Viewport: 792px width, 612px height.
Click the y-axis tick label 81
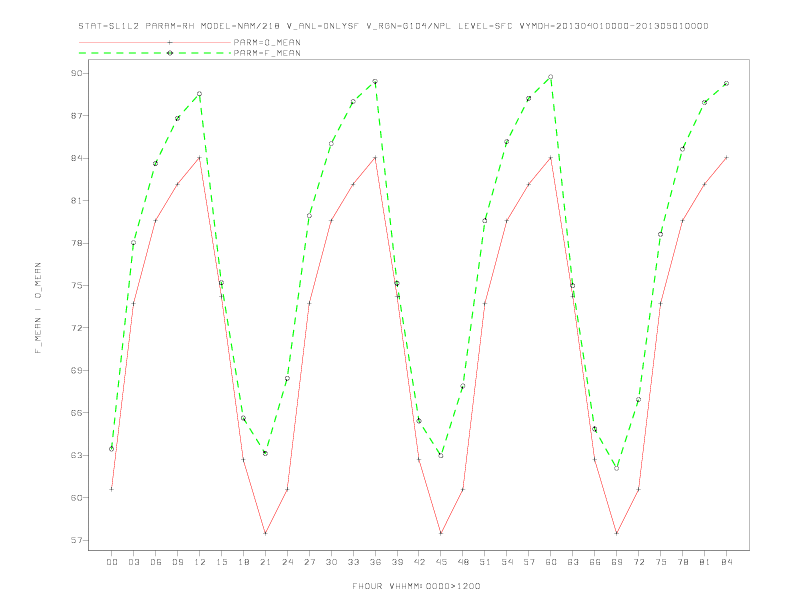click(76, 200)
